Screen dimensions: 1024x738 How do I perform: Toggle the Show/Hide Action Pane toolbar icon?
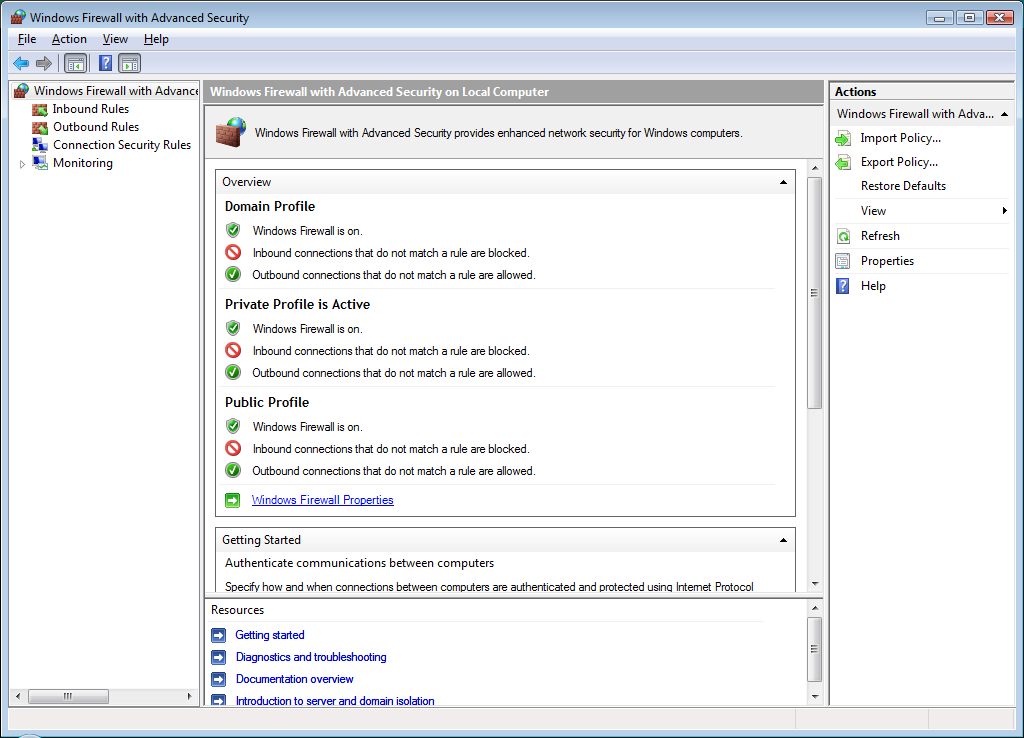[x=130, y=63]
